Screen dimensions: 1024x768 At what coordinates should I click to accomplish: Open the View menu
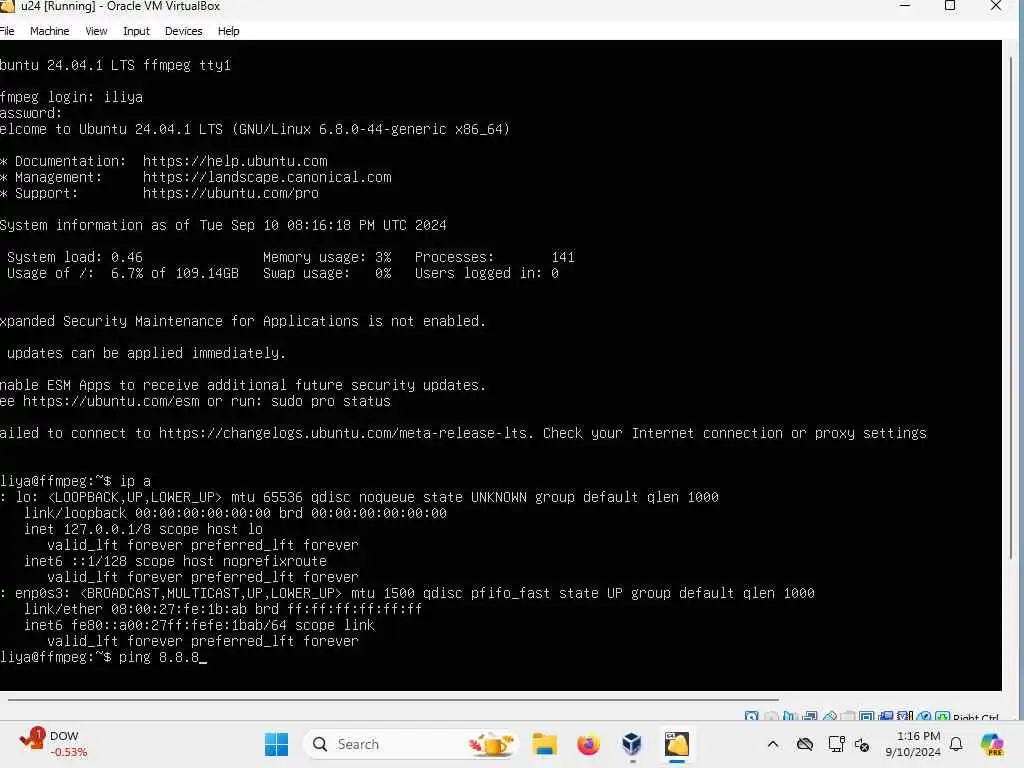[96, 31]
